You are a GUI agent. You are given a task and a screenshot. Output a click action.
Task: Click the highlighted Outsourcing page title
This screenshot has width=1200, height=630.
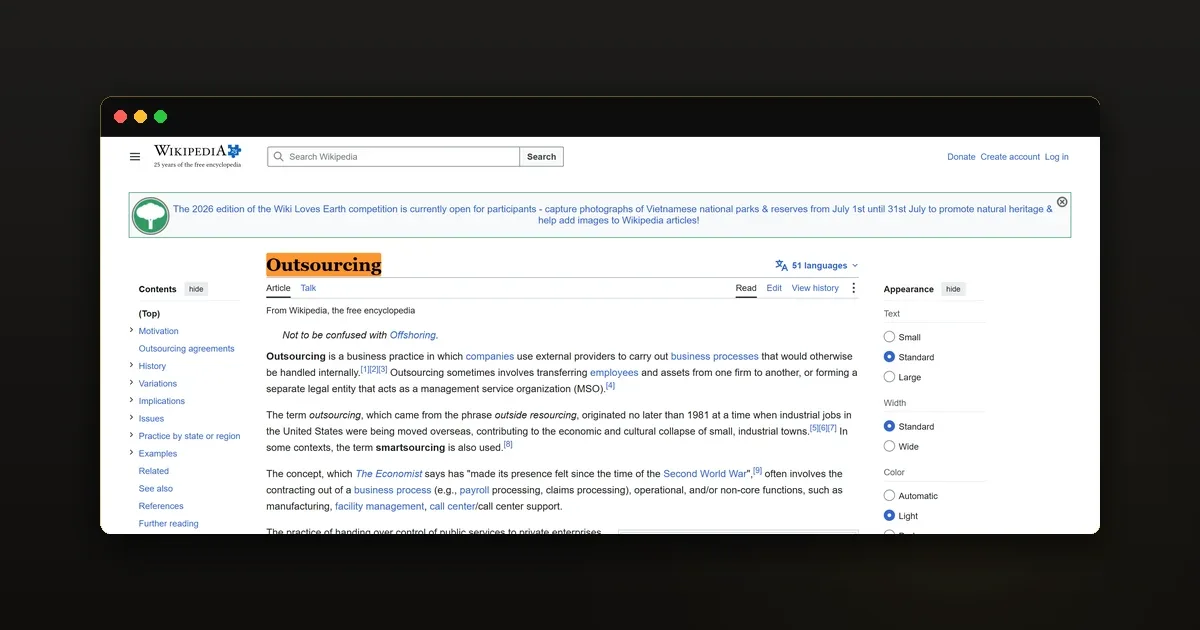click(324, 265)
